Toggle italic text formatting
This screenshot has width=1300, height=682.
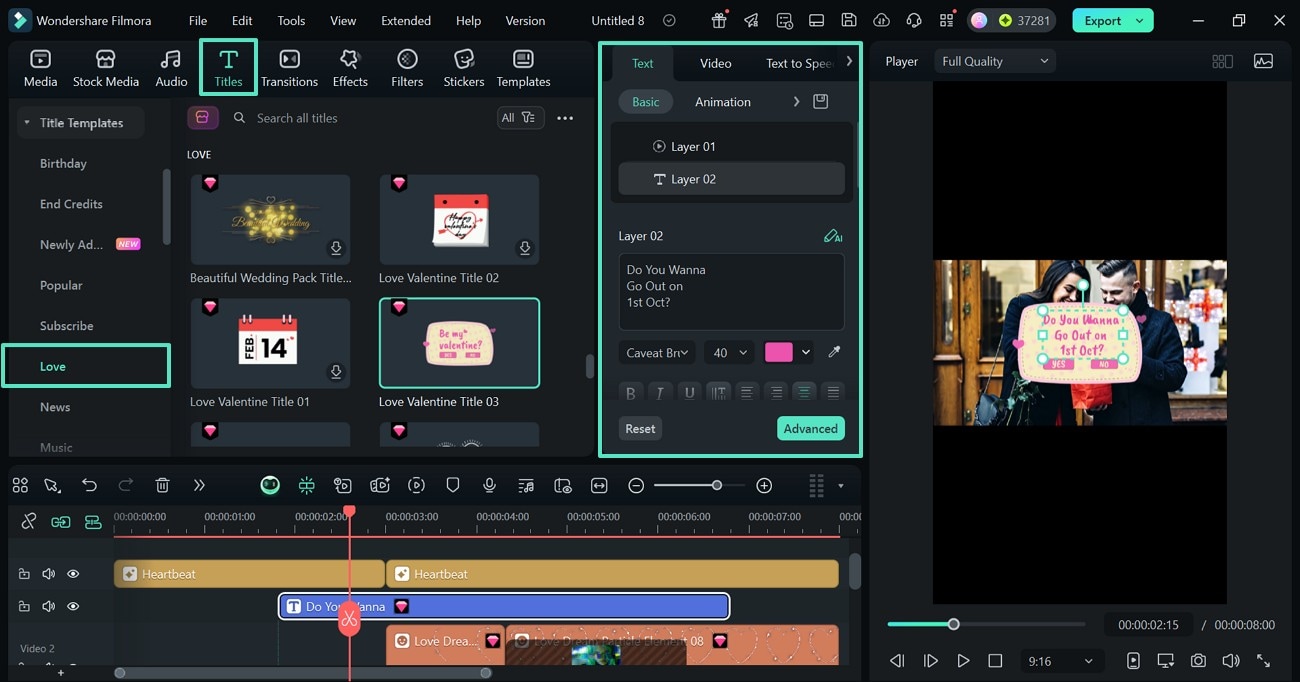click(659, 393)
